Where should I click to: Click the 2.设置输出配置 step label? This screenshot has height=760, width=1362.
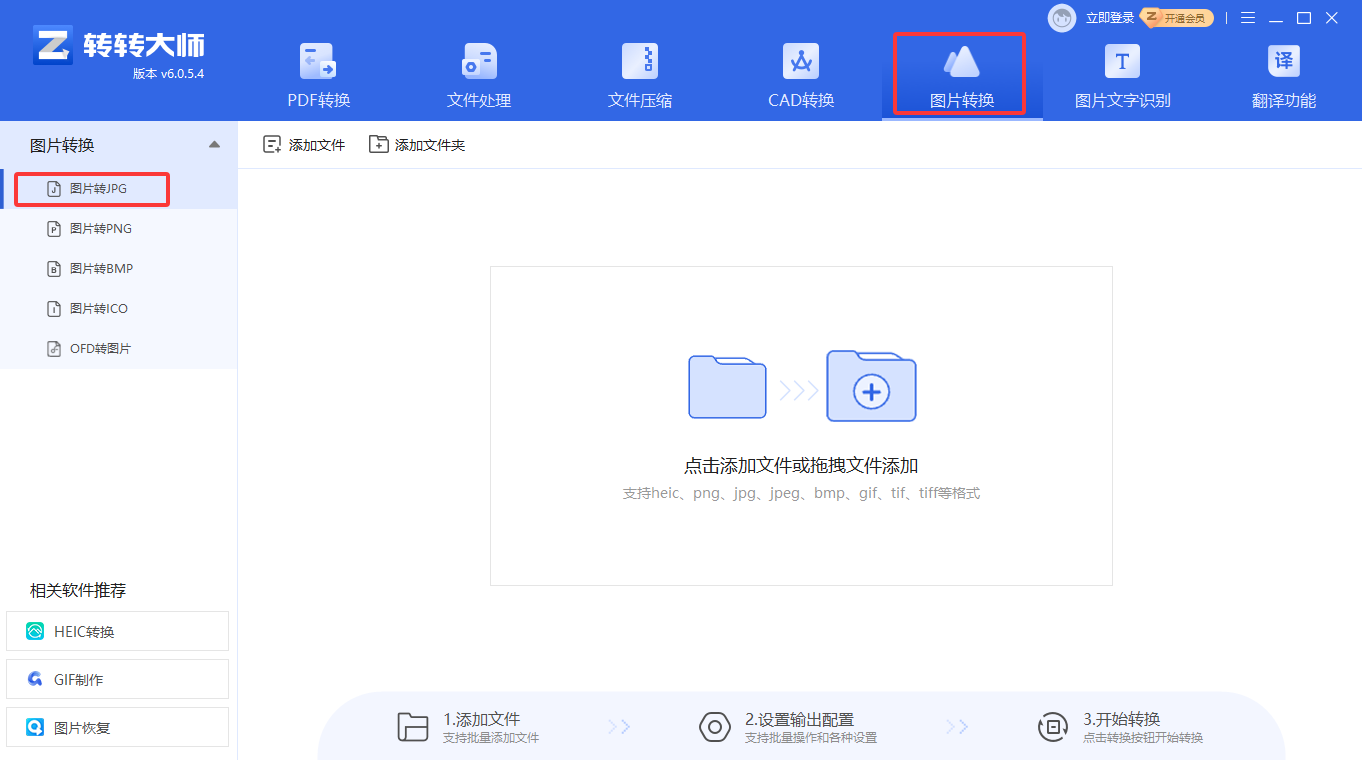(799, 719)
